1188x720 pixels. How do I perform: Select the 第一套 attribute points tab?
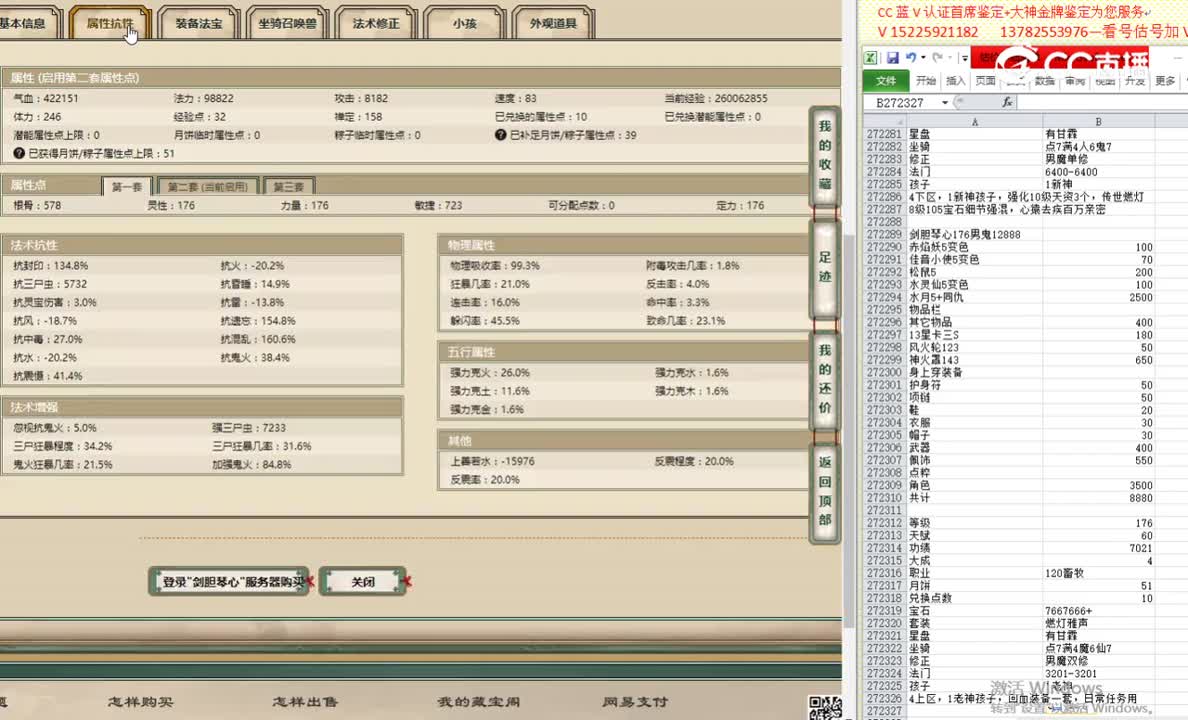point(127,186)
